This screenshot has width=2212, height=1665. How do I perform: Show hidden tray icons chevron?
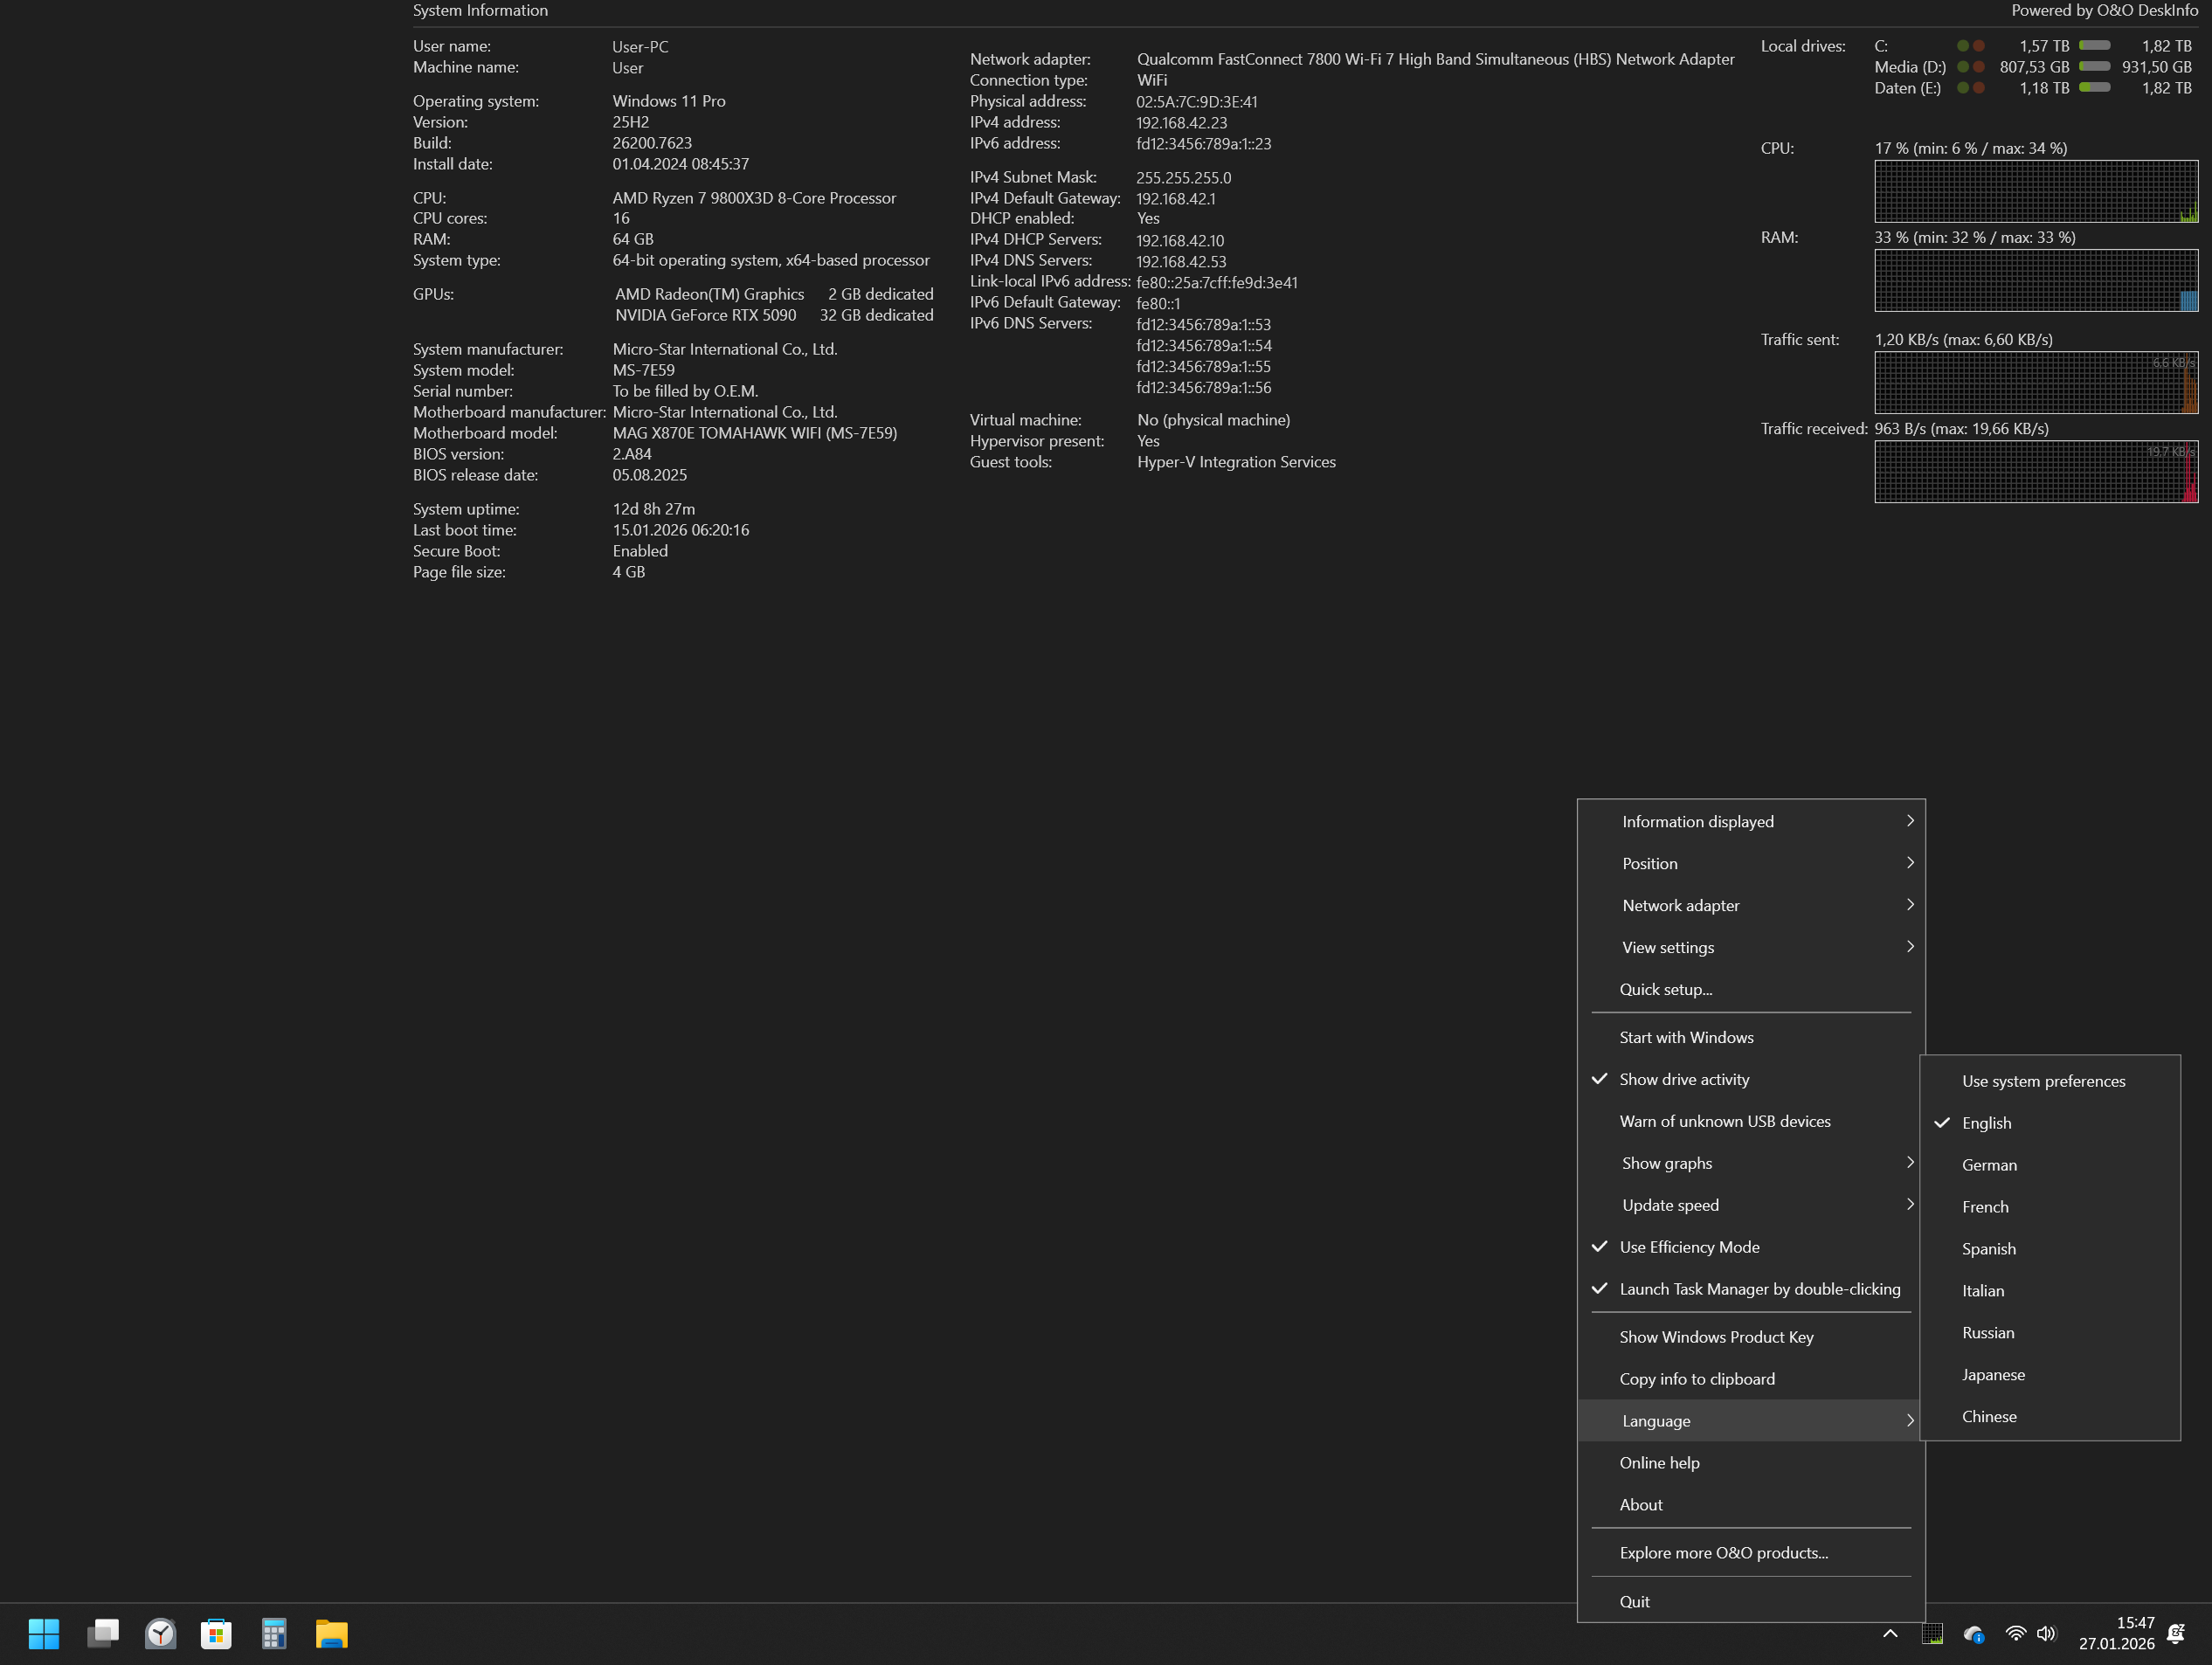[1890, 1634]
